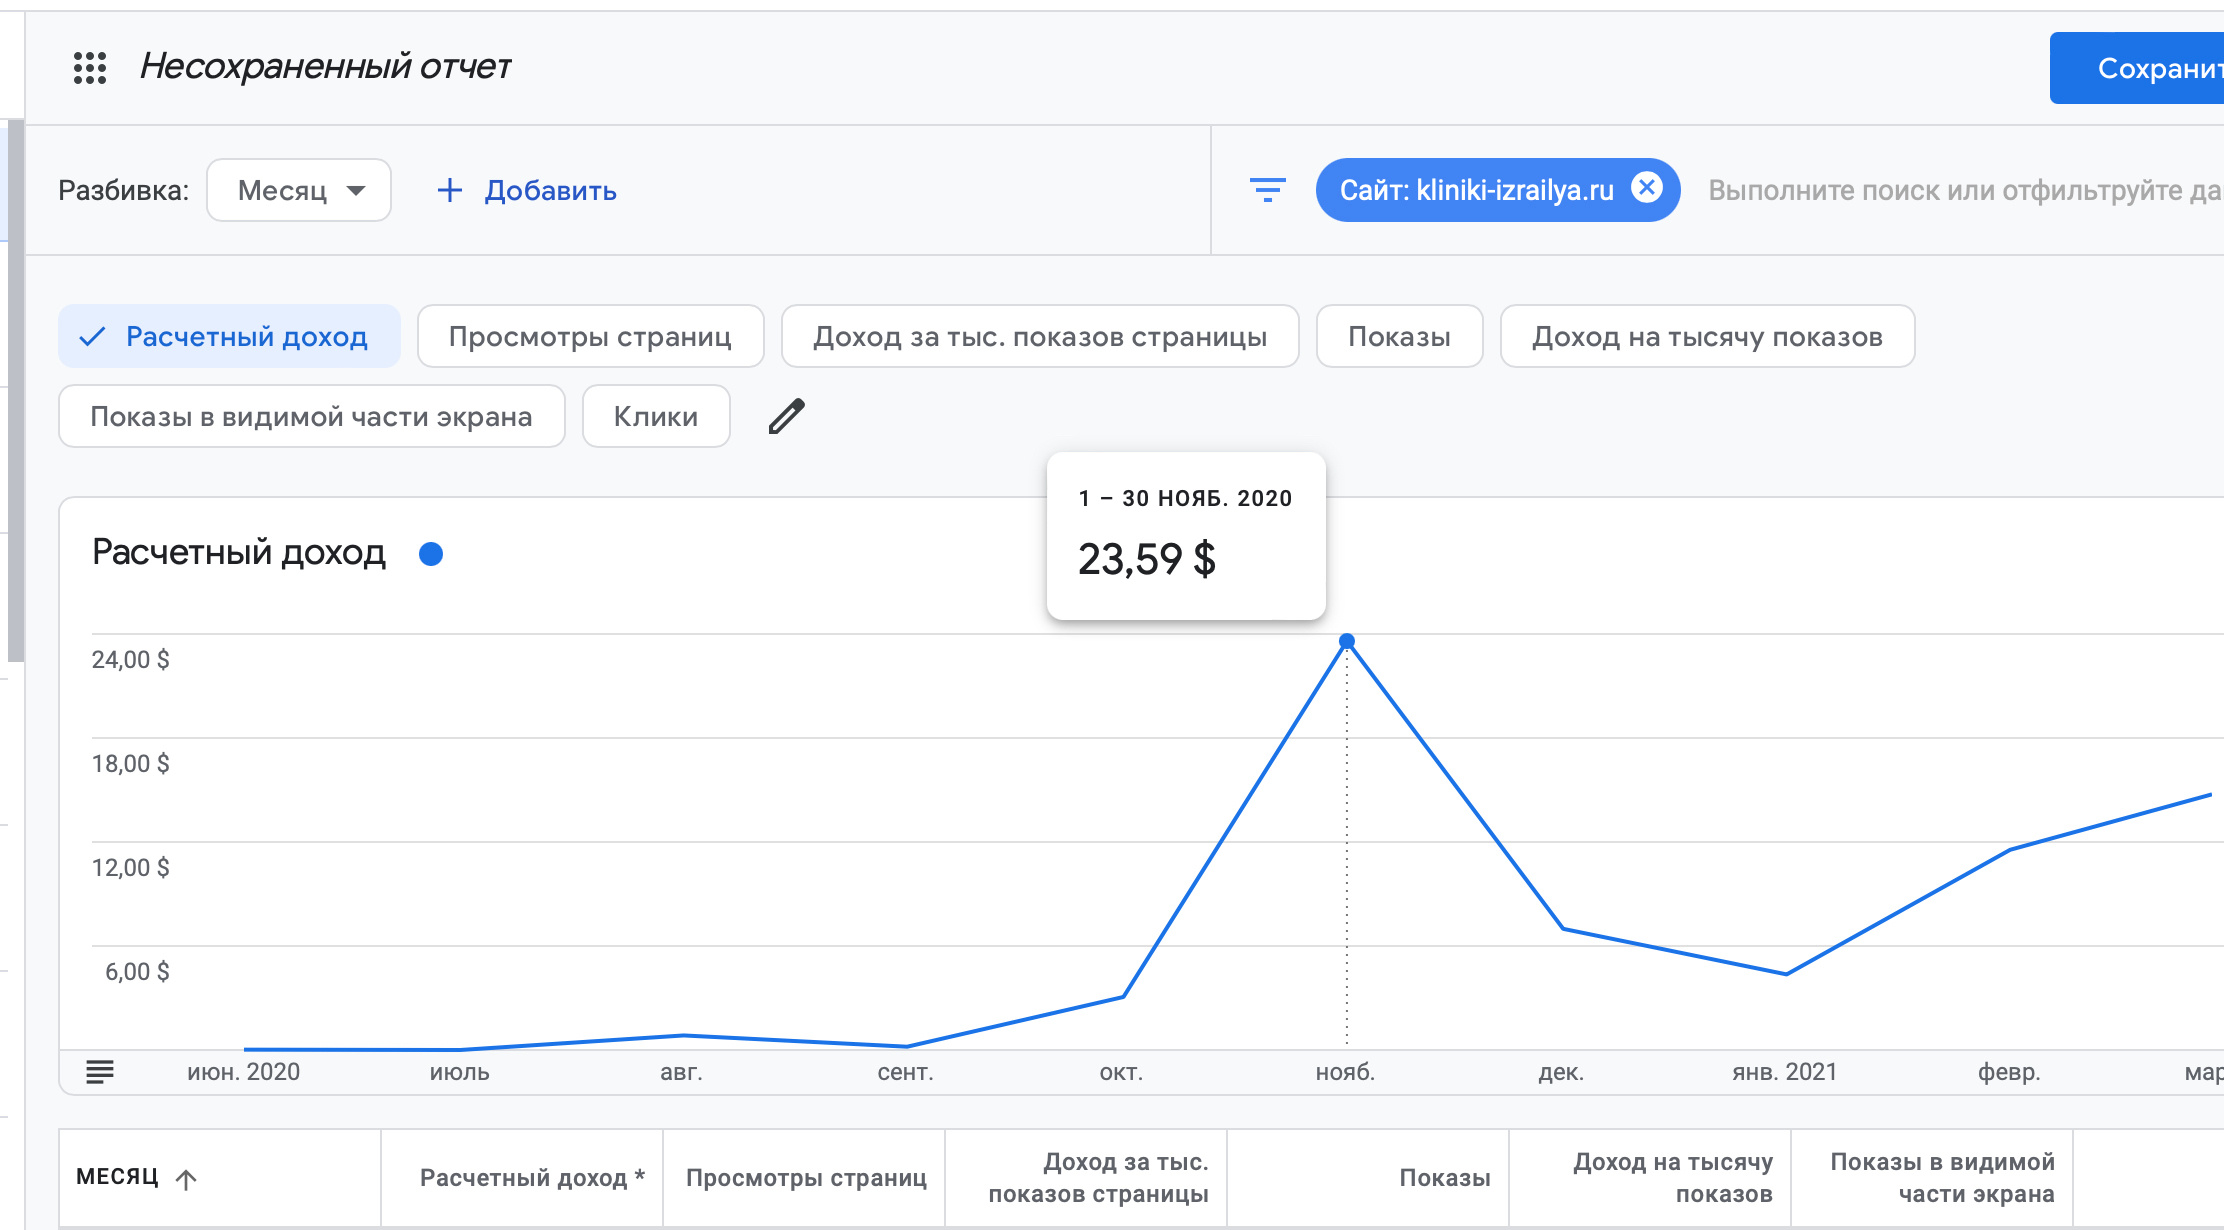The width and height of the screenshot is (2224, 1230).
Task: Select Доход на тысячу показов chip
Action: click(1706, 336)
